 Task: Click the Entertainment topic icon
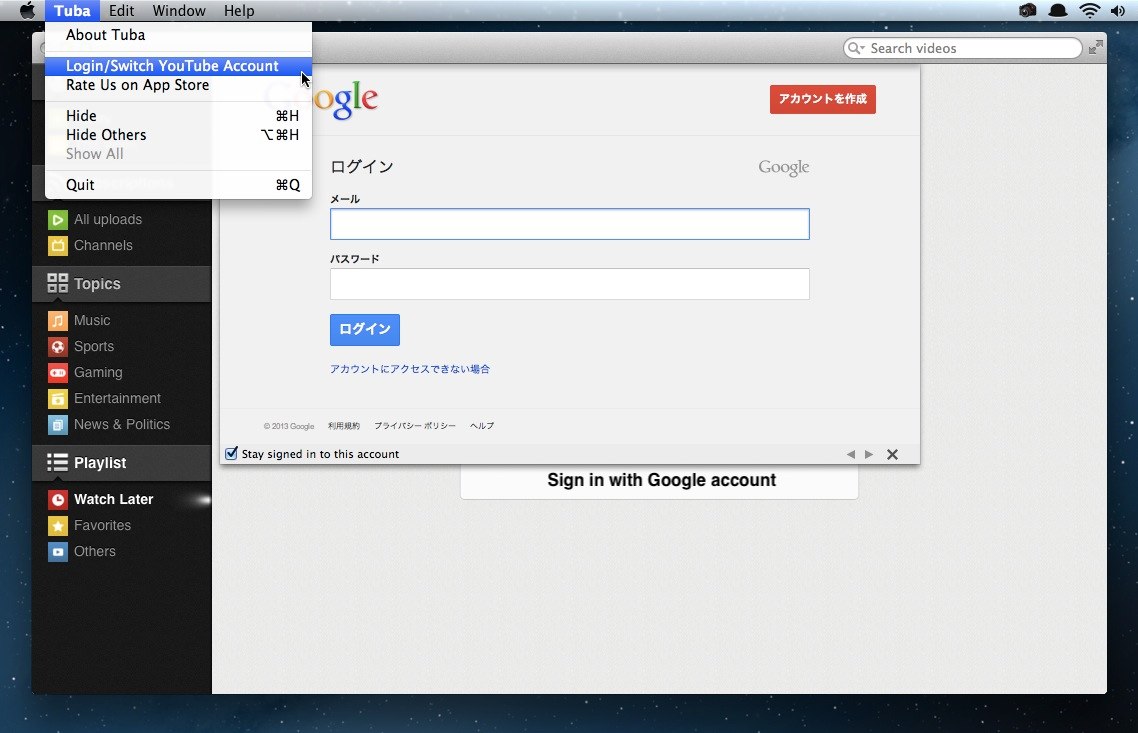pyautogui.click(x=57, y=398)
